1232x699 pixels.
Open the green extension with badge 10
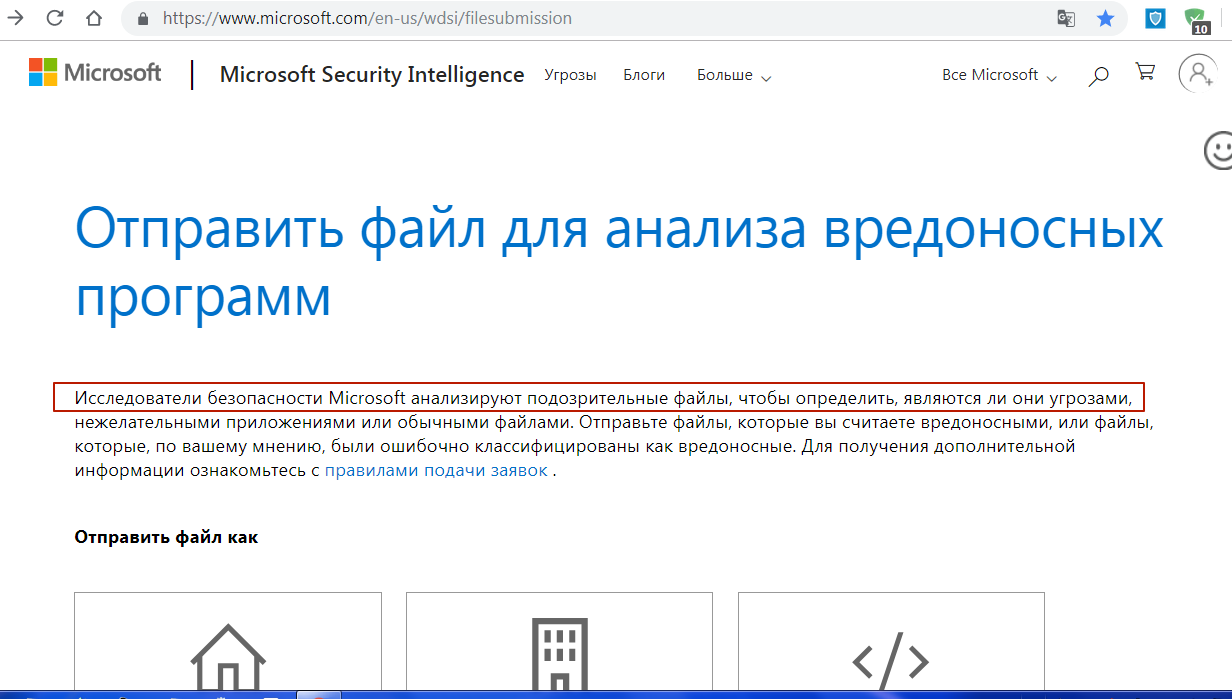pyautogui.click(x=1196, y=19)
